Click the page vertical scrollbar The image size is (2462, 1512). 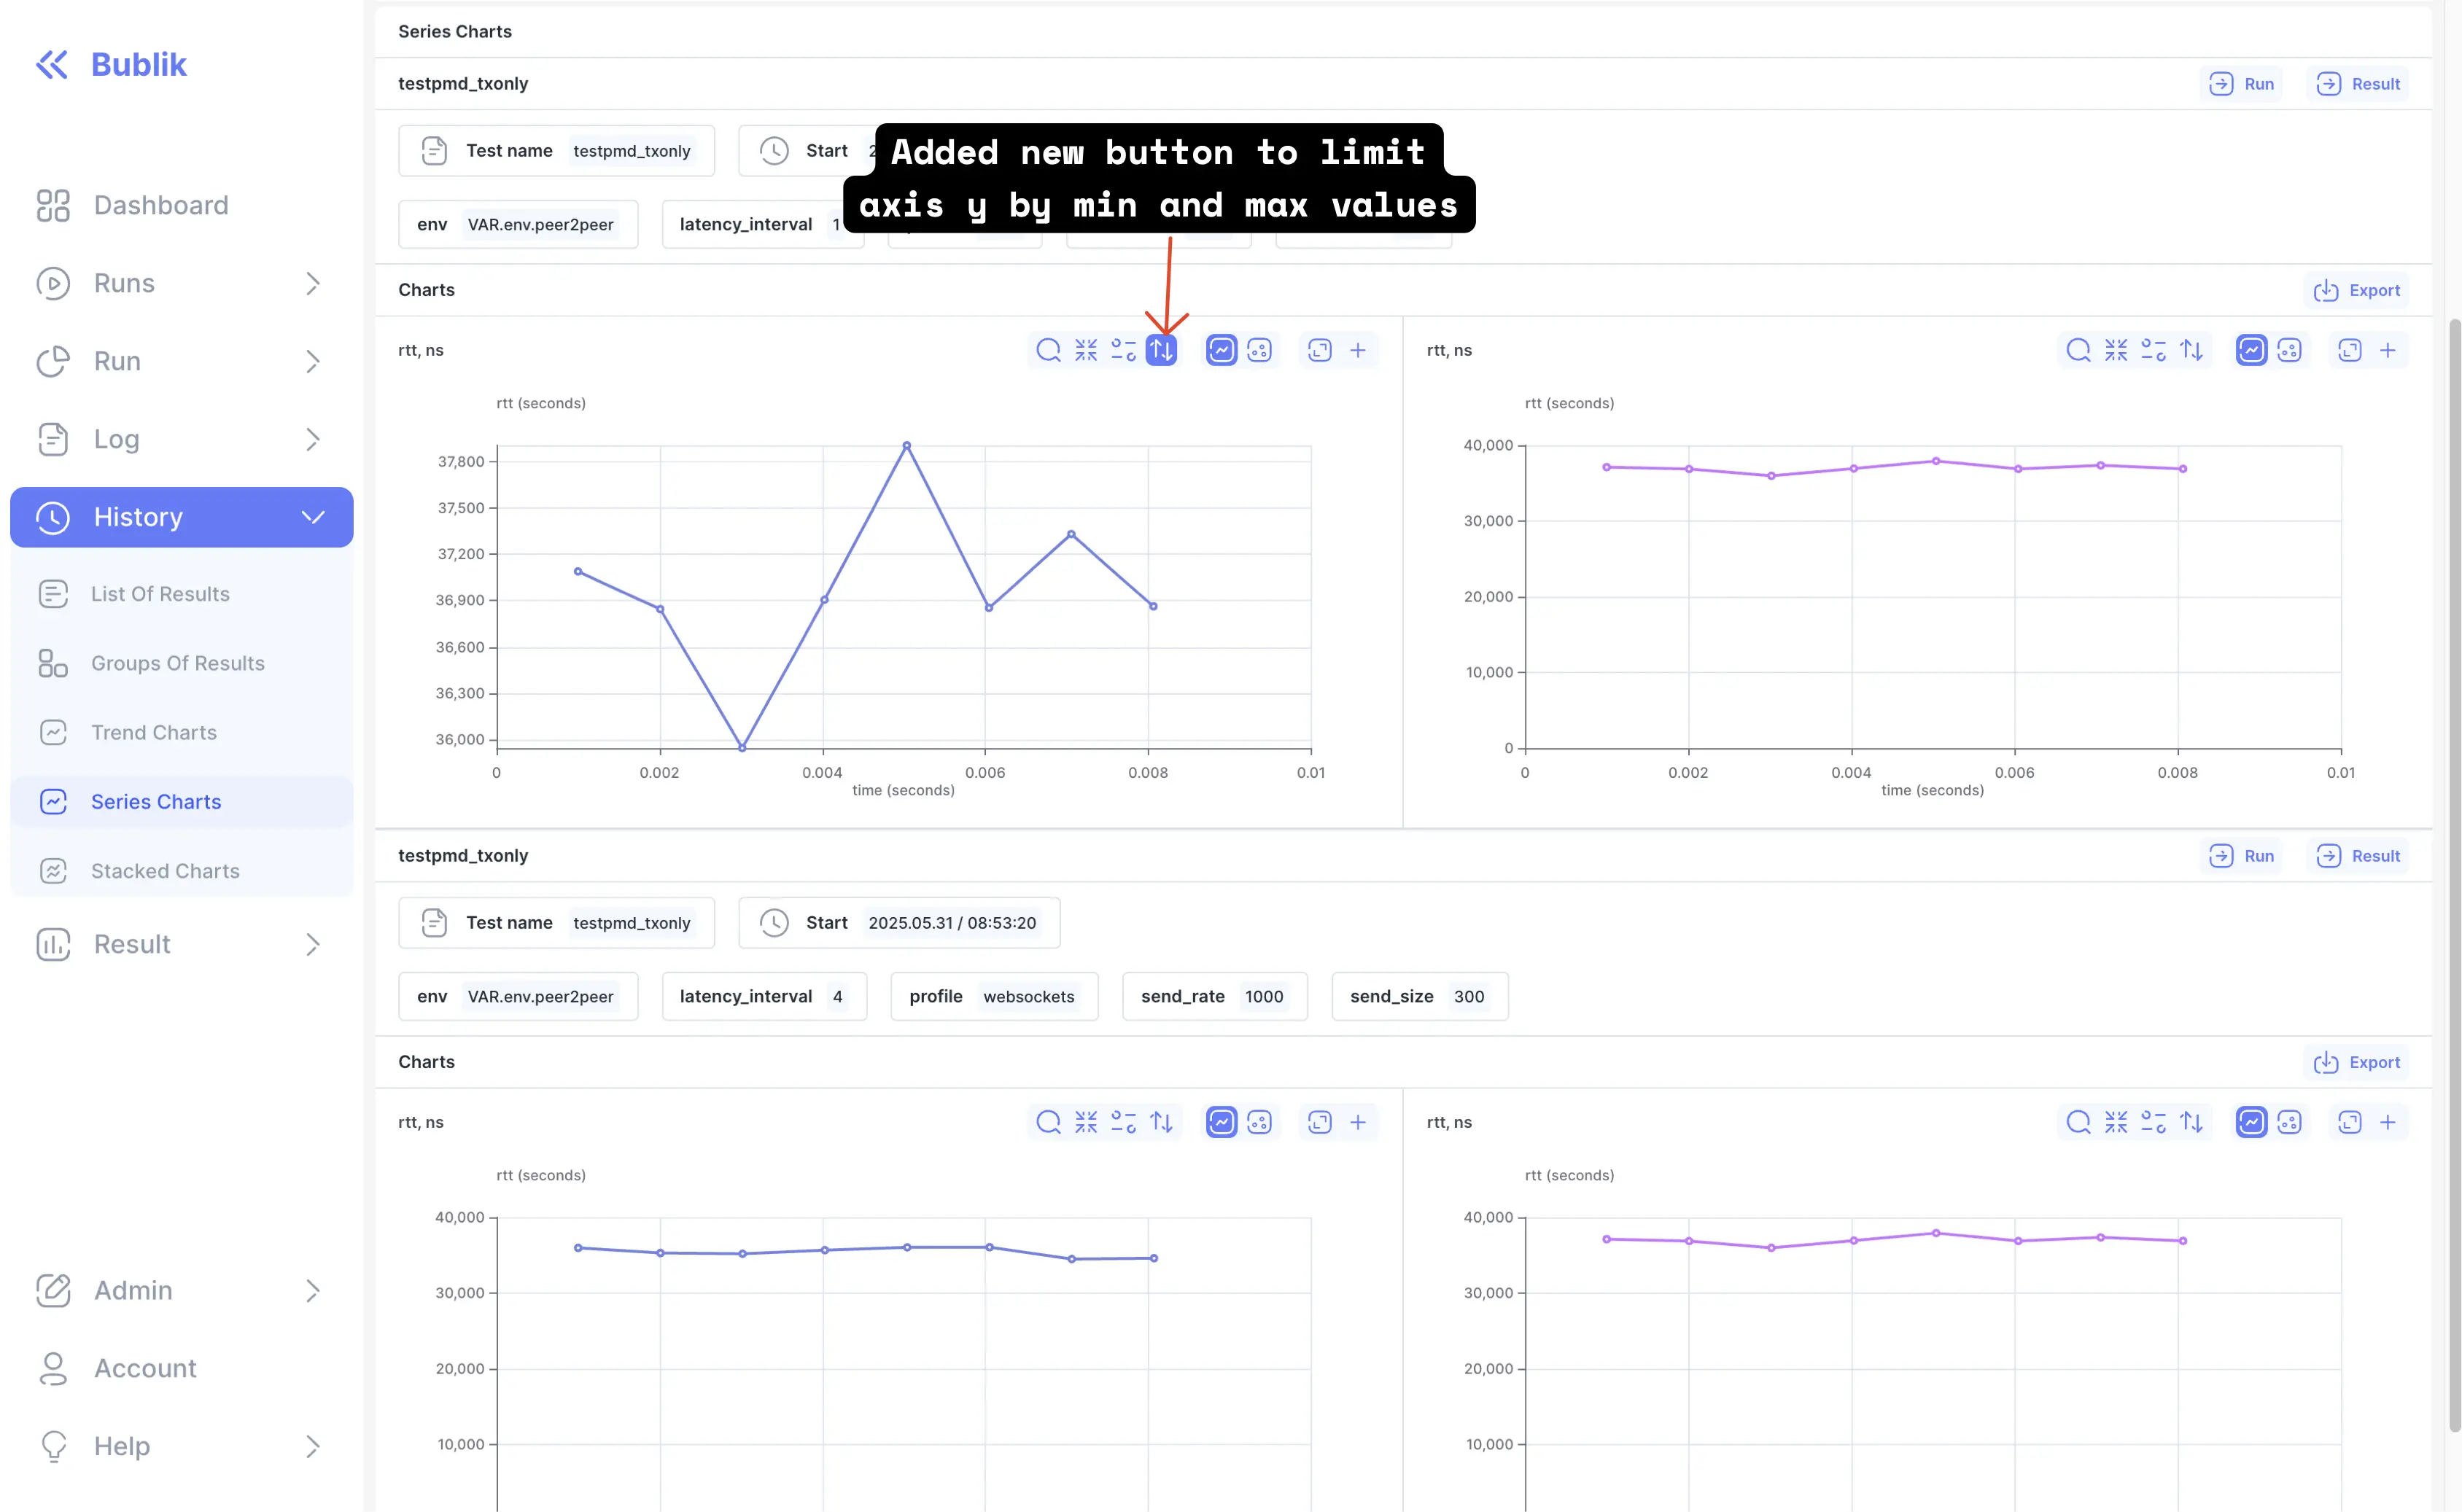[2453, 870]
